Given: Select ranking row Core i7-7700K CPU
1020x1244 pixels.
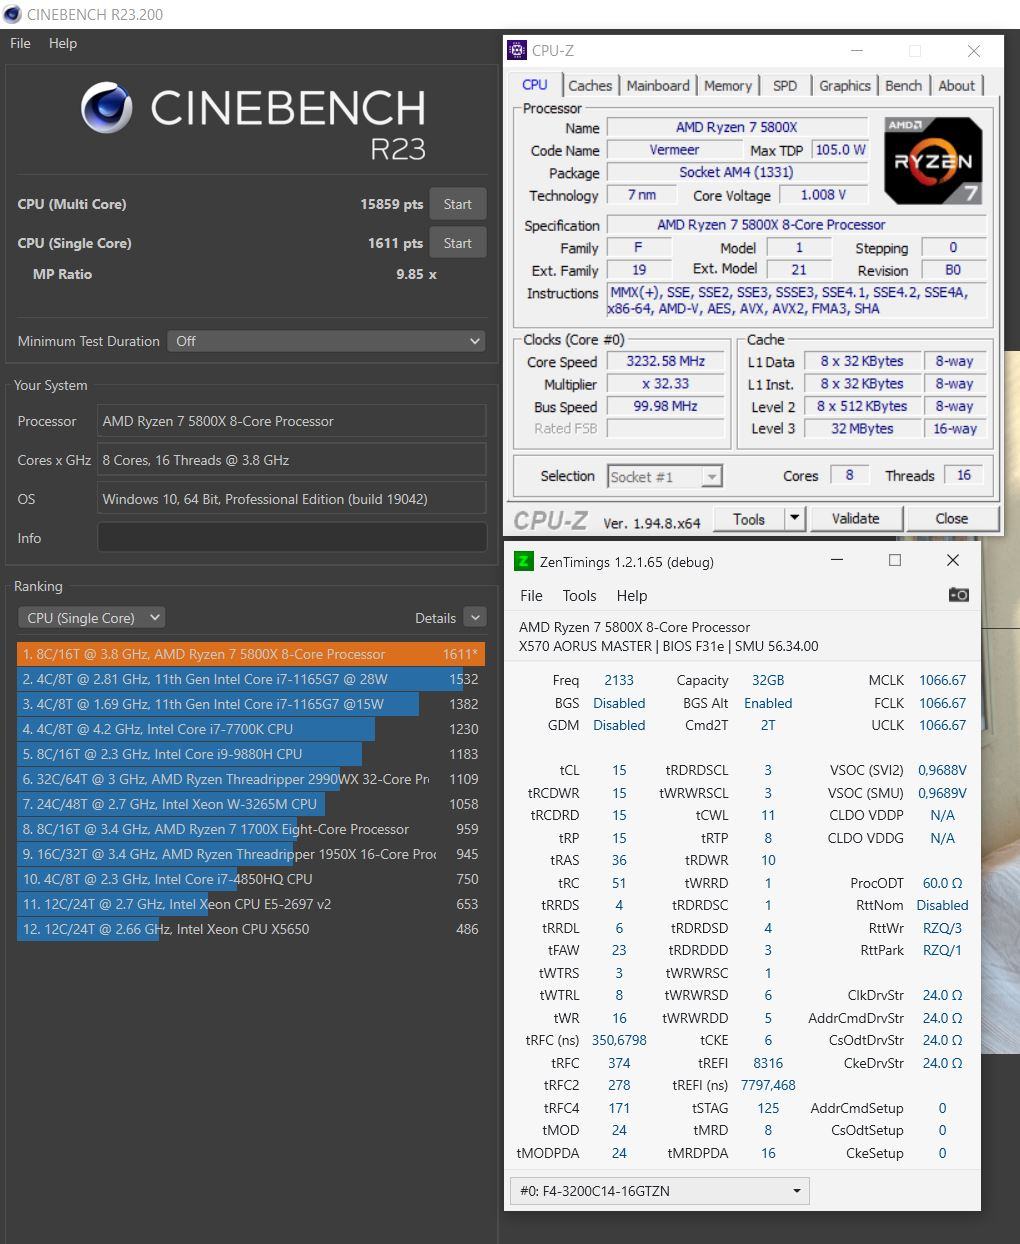Looking at the screenshot, I should pyautogui.click(x=251, y=729).
